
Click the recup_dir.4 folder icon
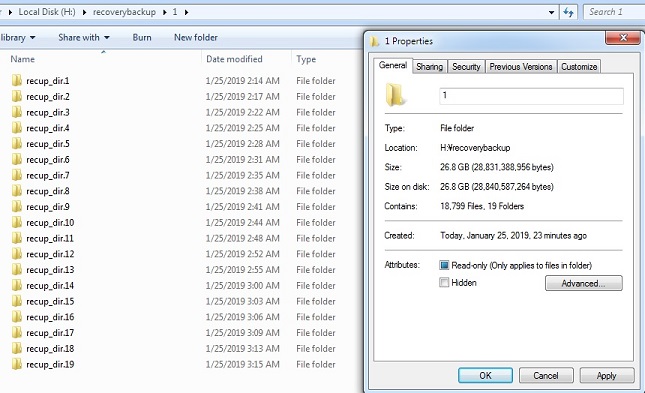pos(17,128)
